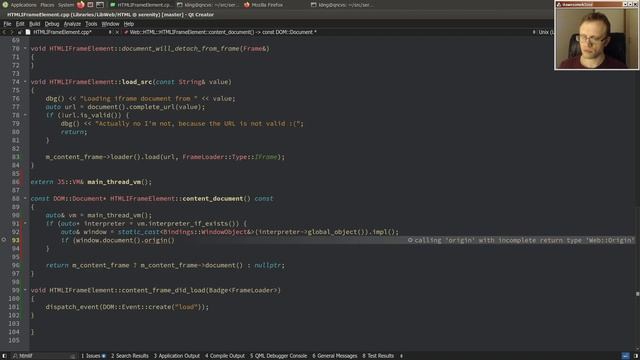Click the main_thread_vm declaration on line 86

(115, 182)
